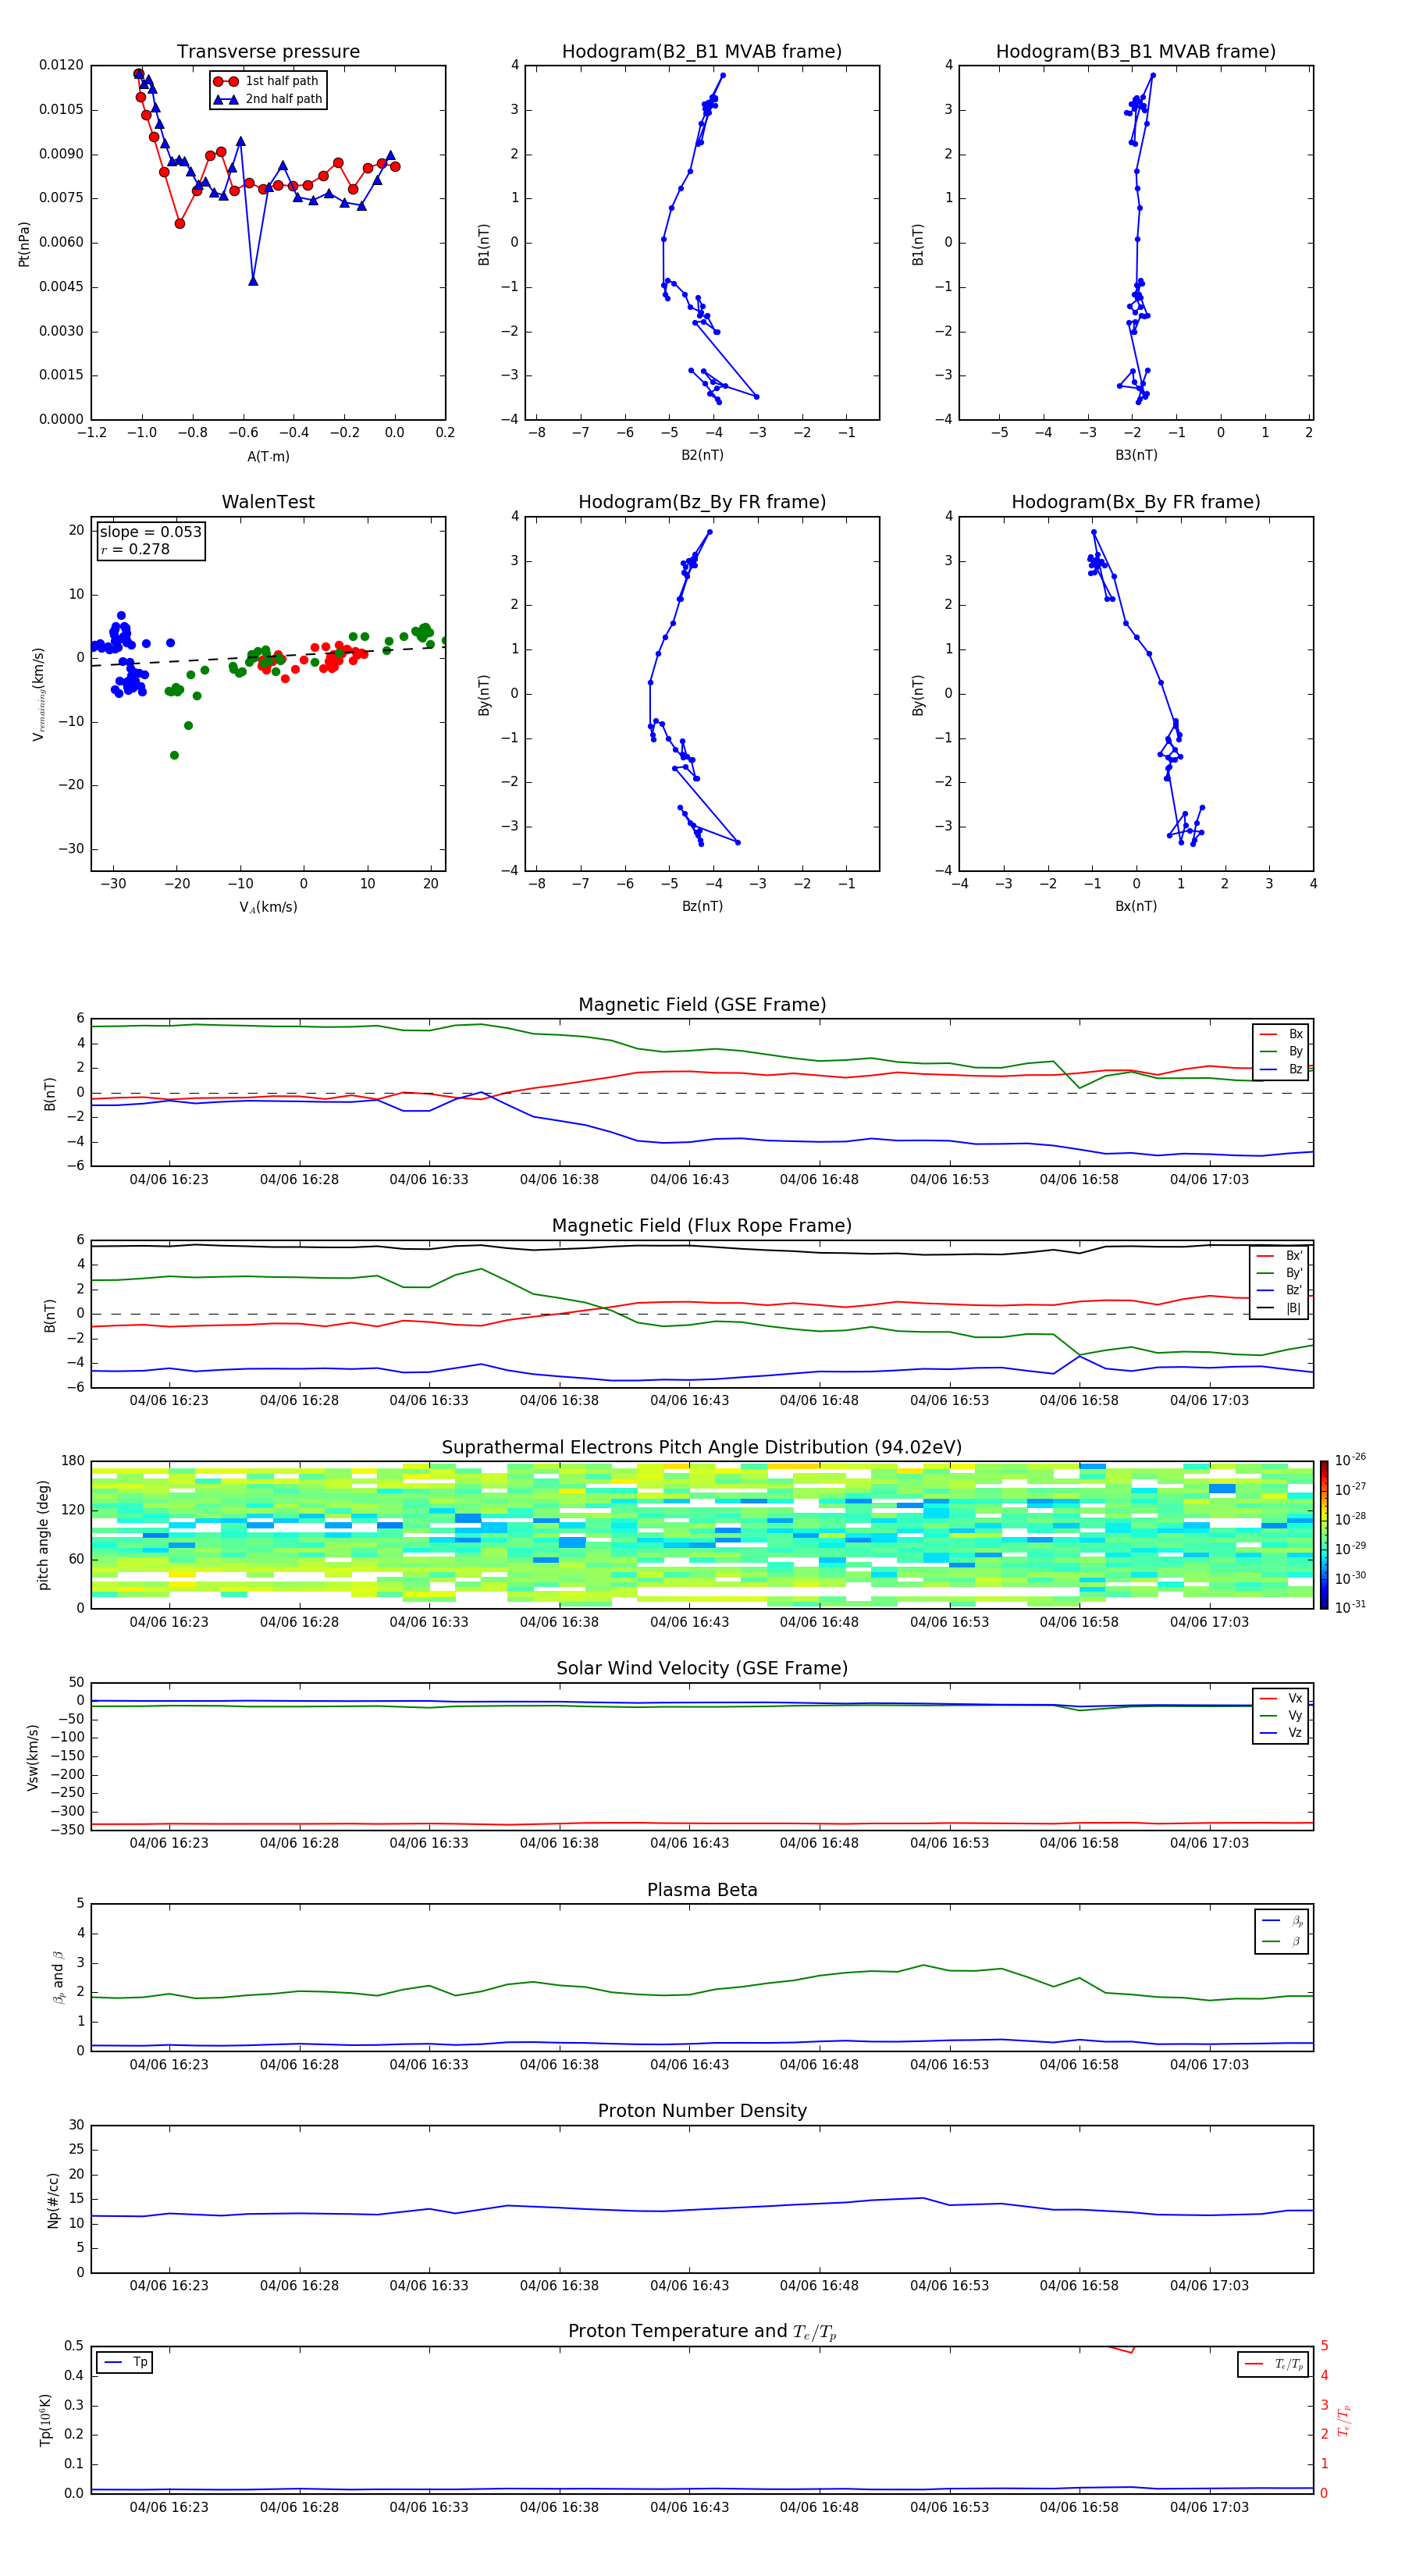Viewport: 1405px width, 2576px height.
Task: Click the 'Vsw(km/s)' axis label
Action: pos(32,1757)
